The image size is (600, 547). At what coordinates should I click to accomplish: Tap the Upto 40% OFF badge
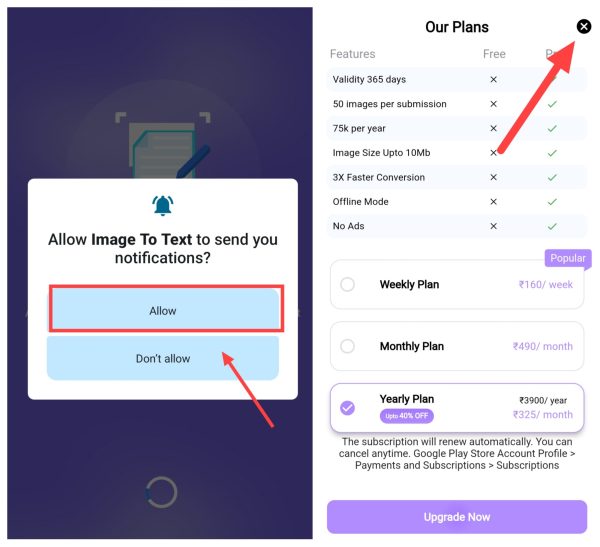pos(406,416)
